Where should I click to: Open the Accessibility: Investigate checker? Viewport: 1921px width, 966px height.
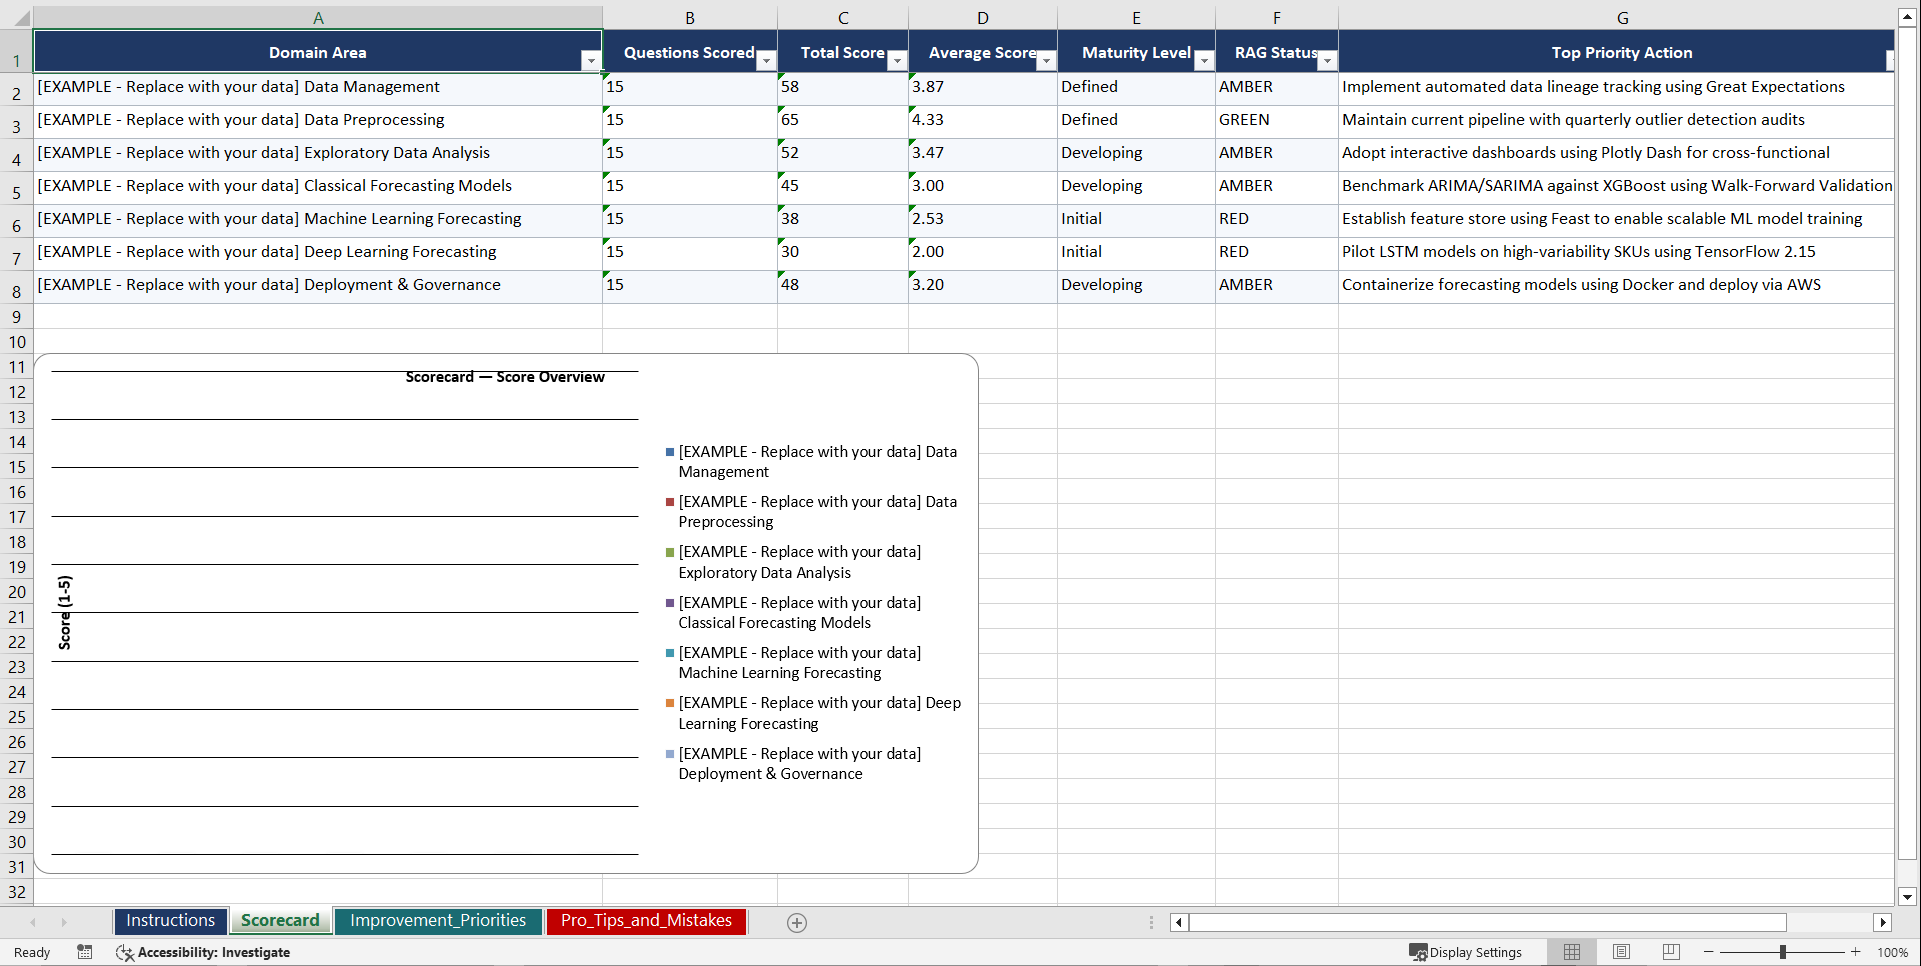204,952
